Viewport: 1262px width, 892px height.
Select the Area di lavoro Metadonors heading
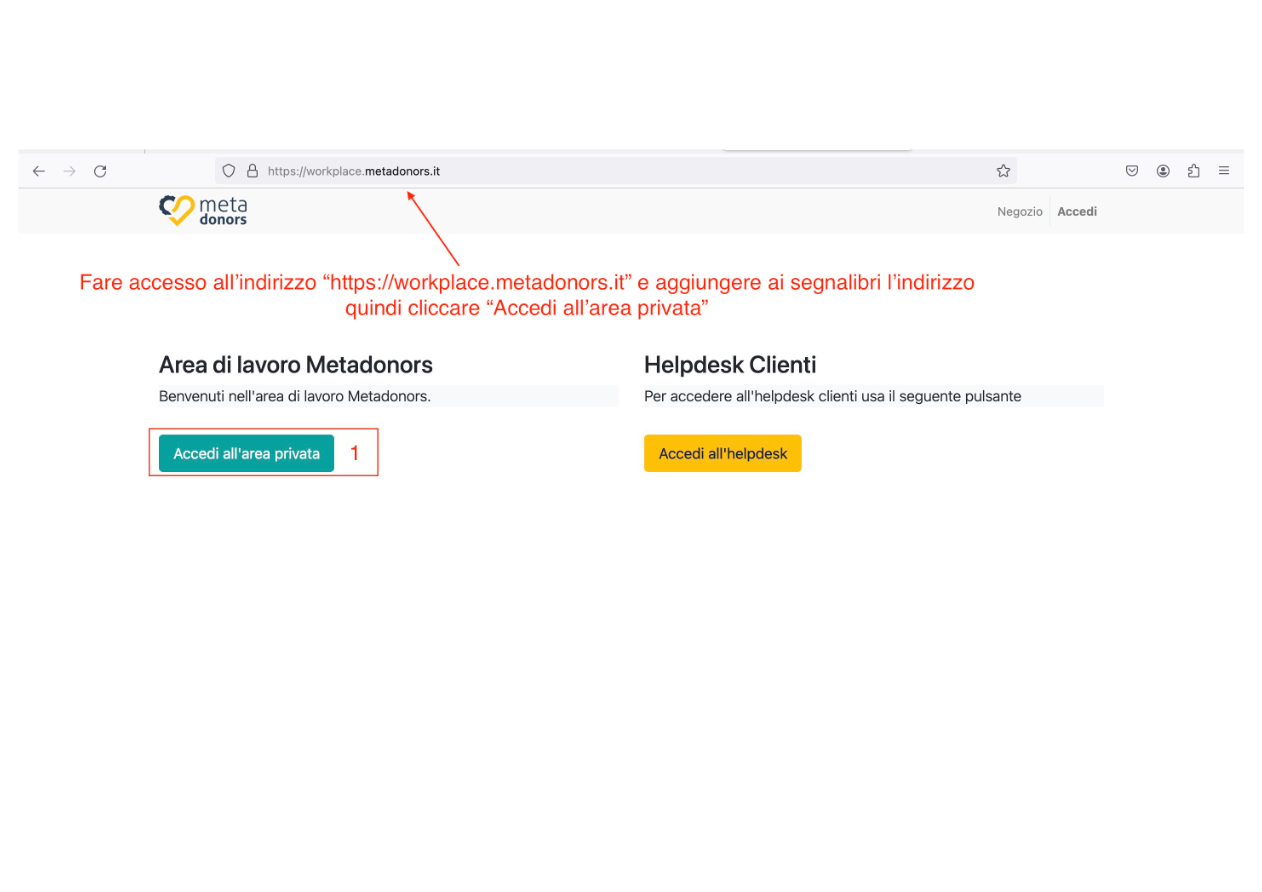tap(296, 365)
